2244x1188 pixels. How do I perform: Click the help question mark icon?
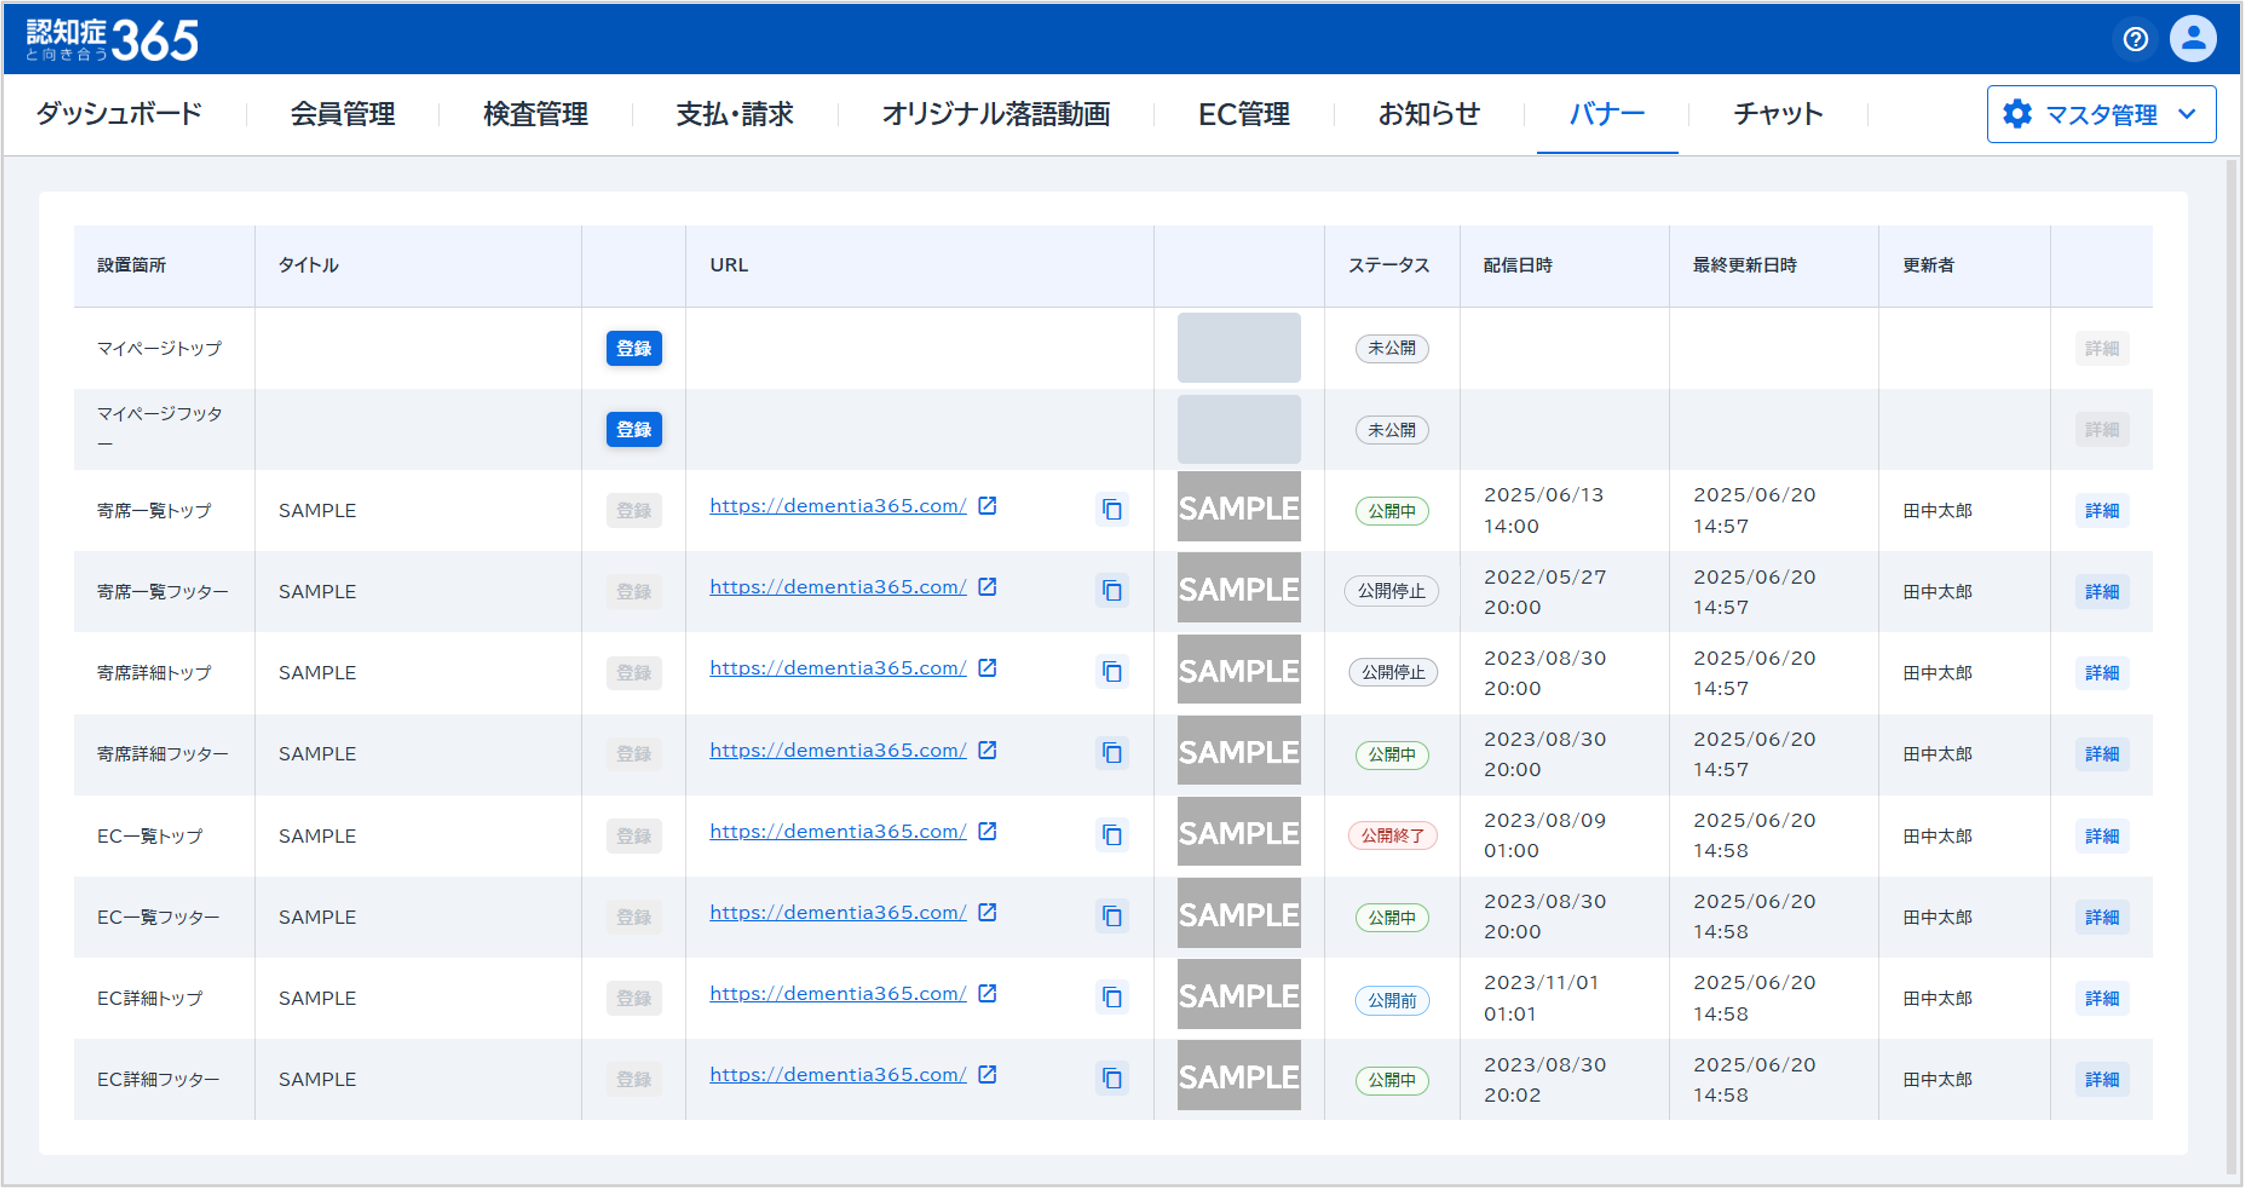[x=2135, y=39]
